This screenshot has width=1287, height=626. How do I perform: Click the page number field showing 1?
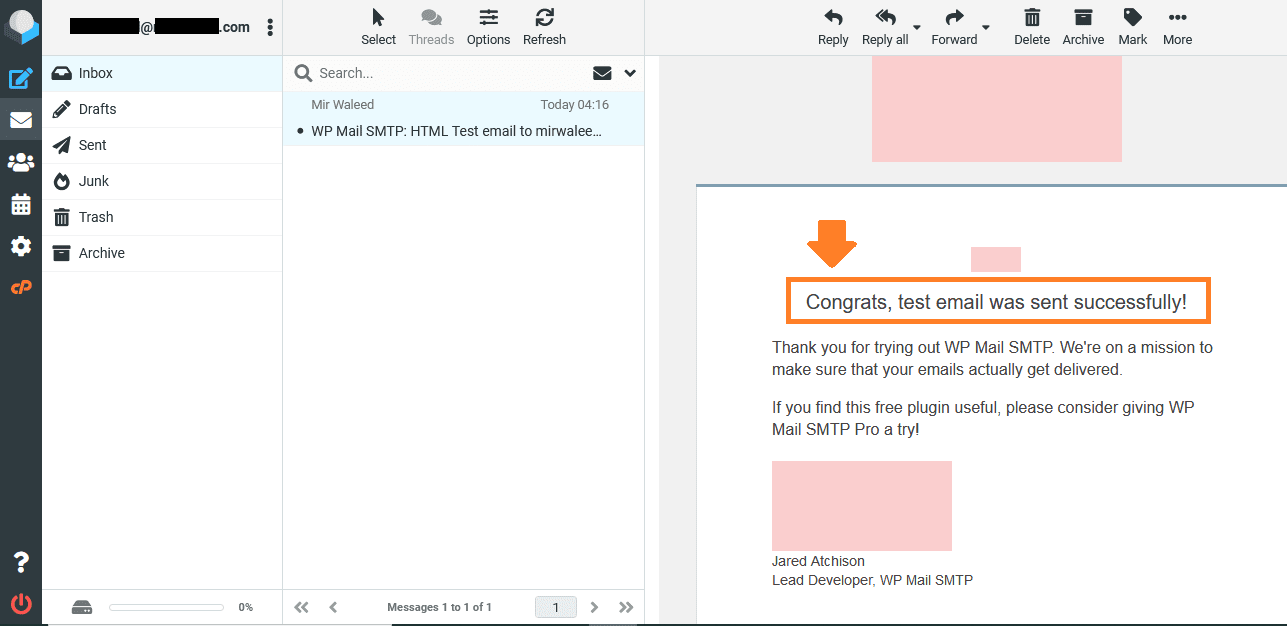click(x=556, y=607)
